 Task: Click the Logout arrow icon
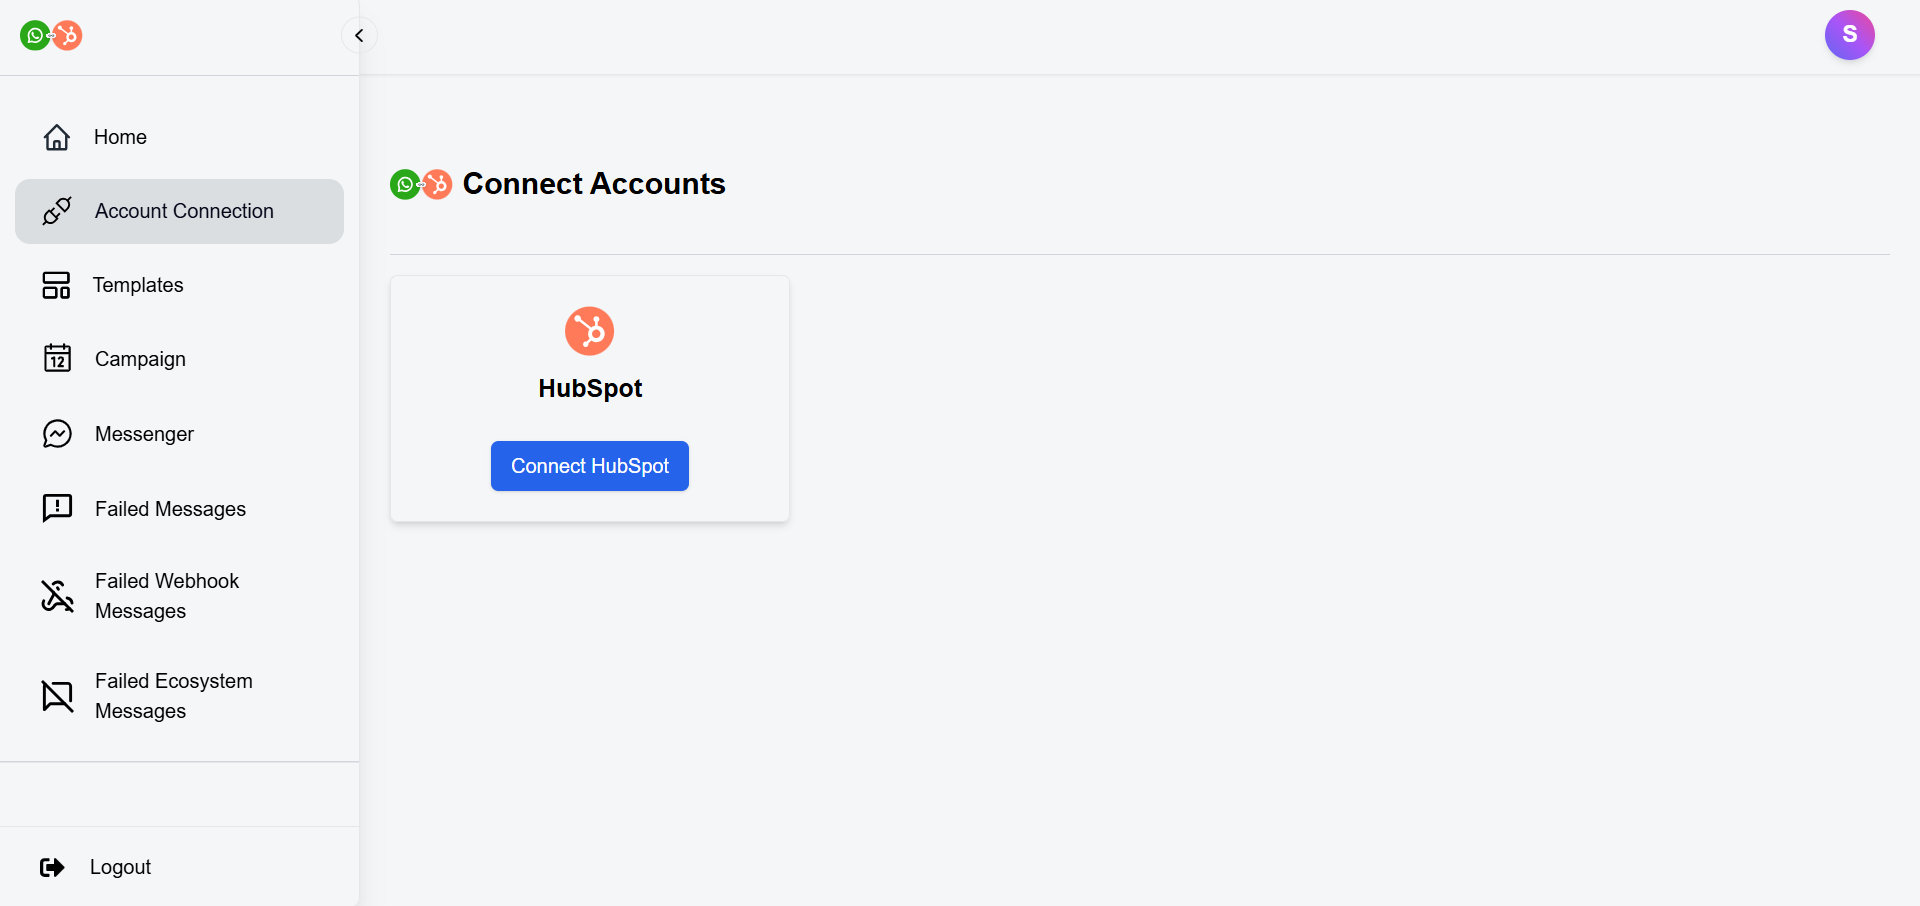pyautogui.click(x=52, y=867)
